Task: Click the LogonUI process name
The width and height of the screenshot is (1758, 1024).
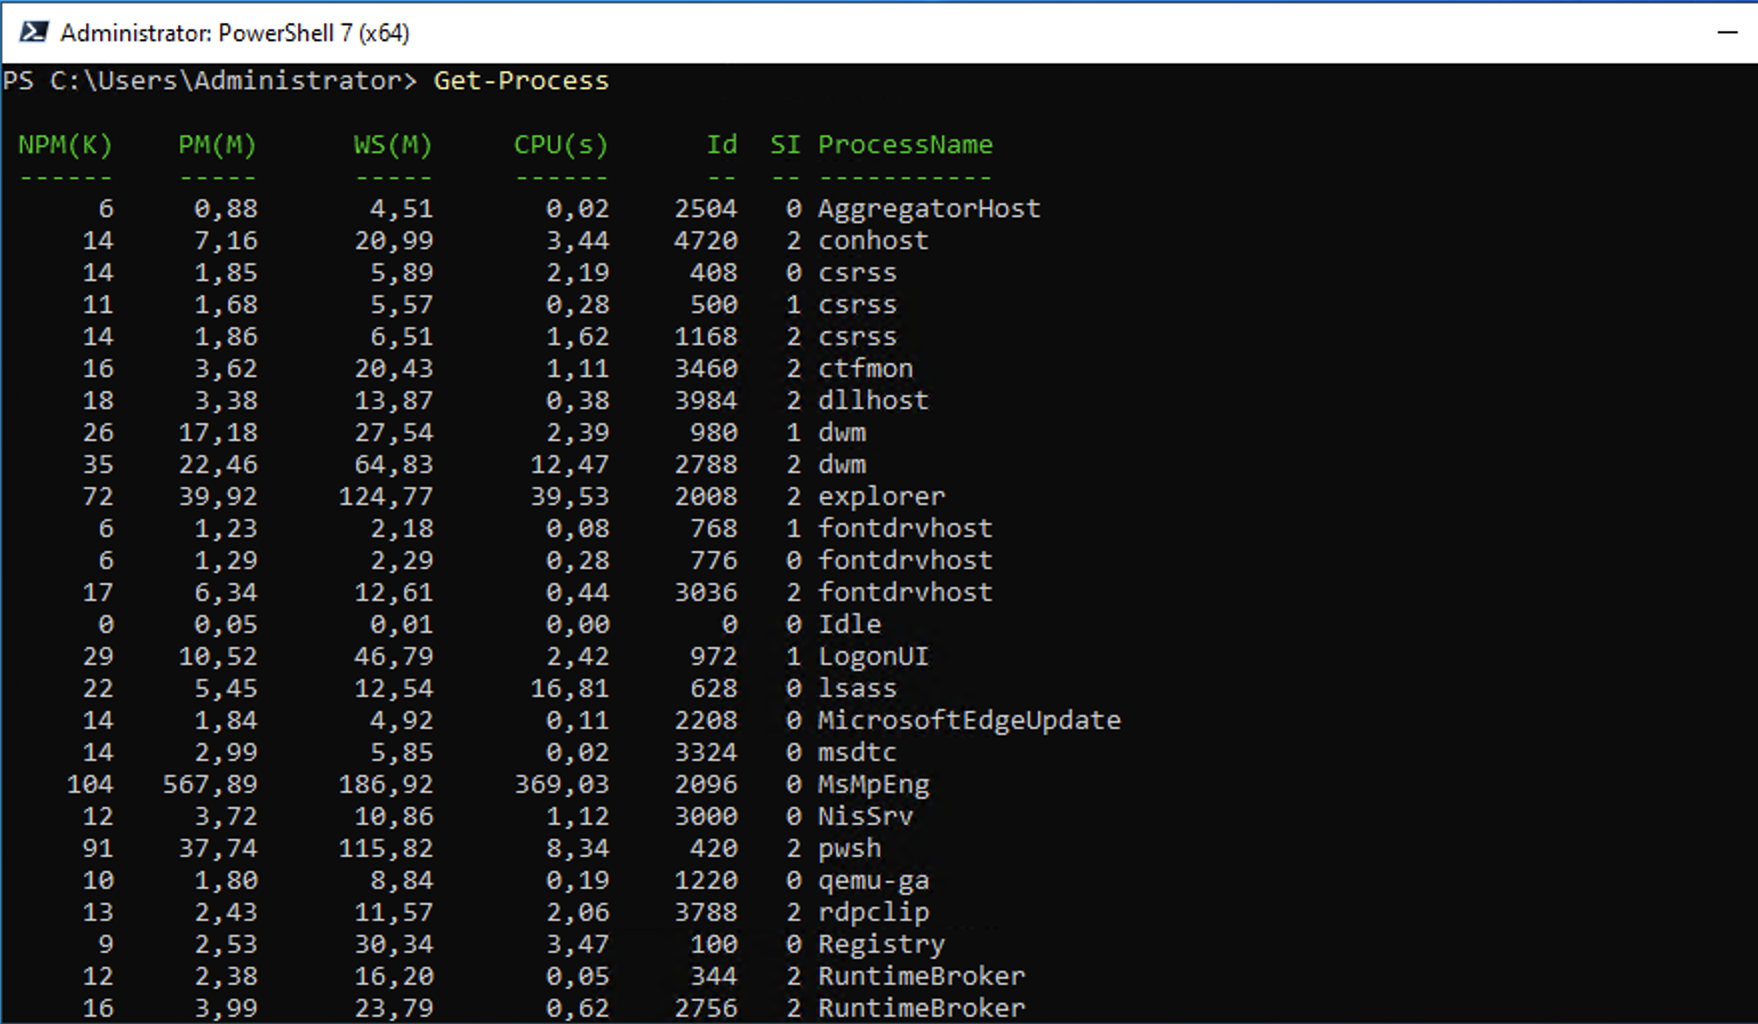Action: [873, 657]
